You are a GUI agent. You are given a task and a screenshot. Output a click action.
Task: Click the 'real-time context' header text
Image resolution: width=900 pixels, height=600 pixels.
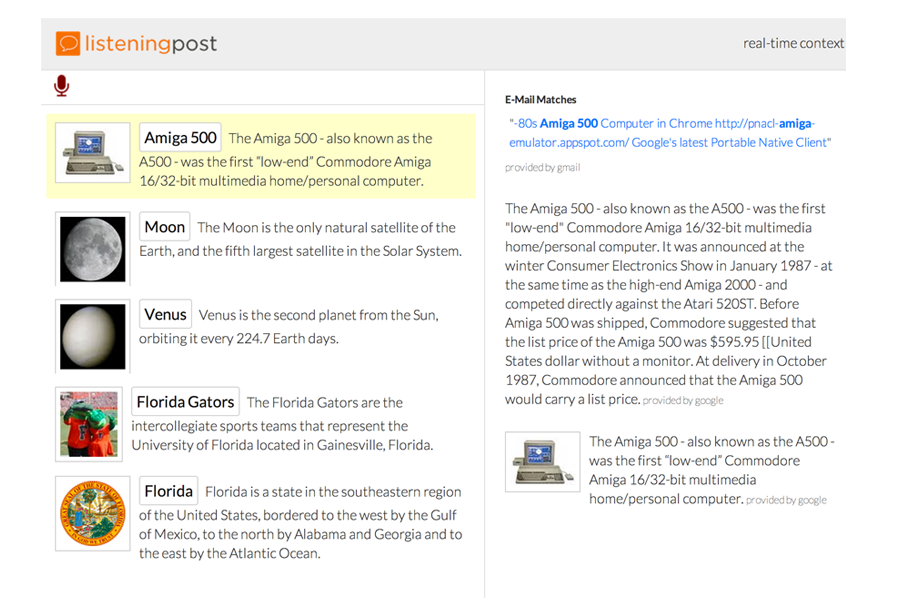coord(793,43)
